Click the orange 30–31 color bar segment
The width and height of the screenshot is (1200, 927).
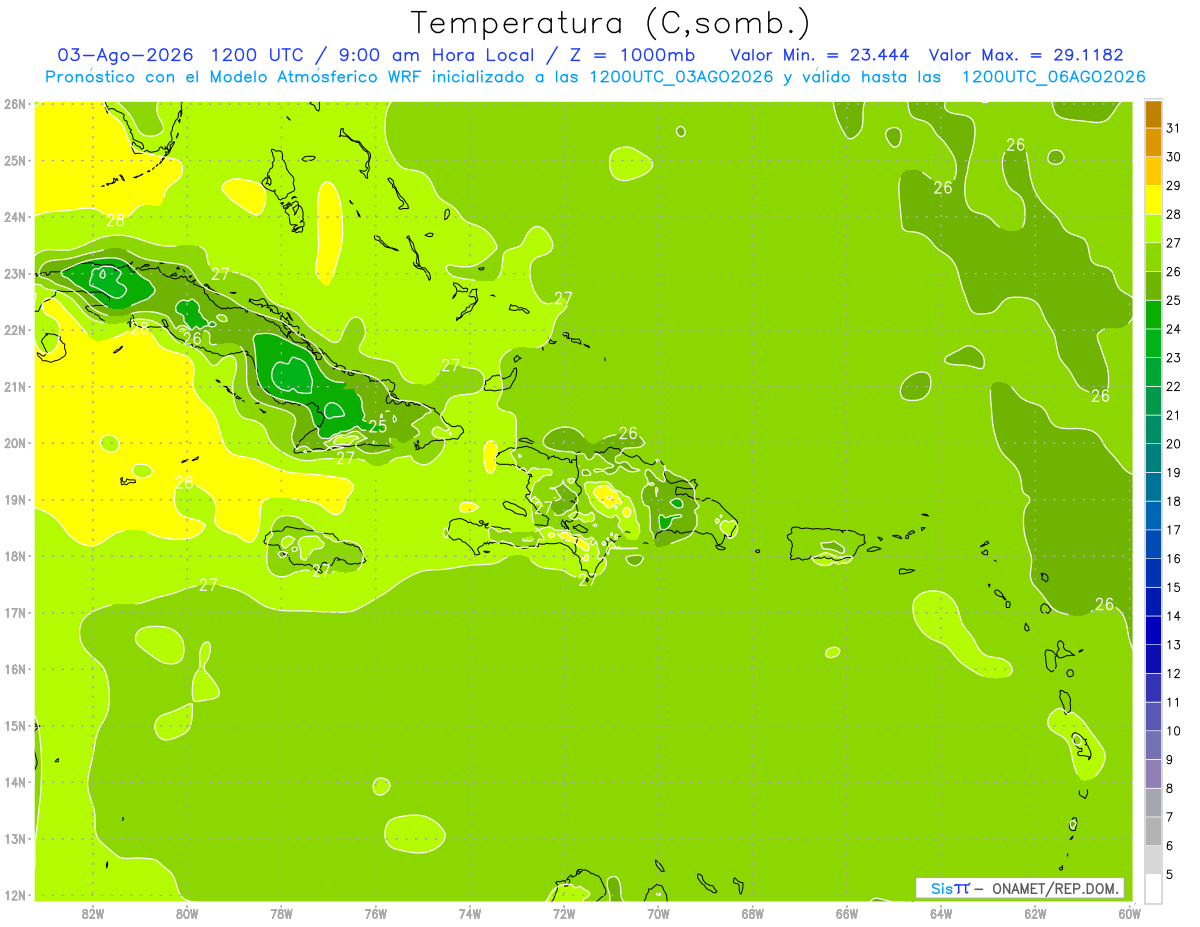click(x=1153, y=142)
